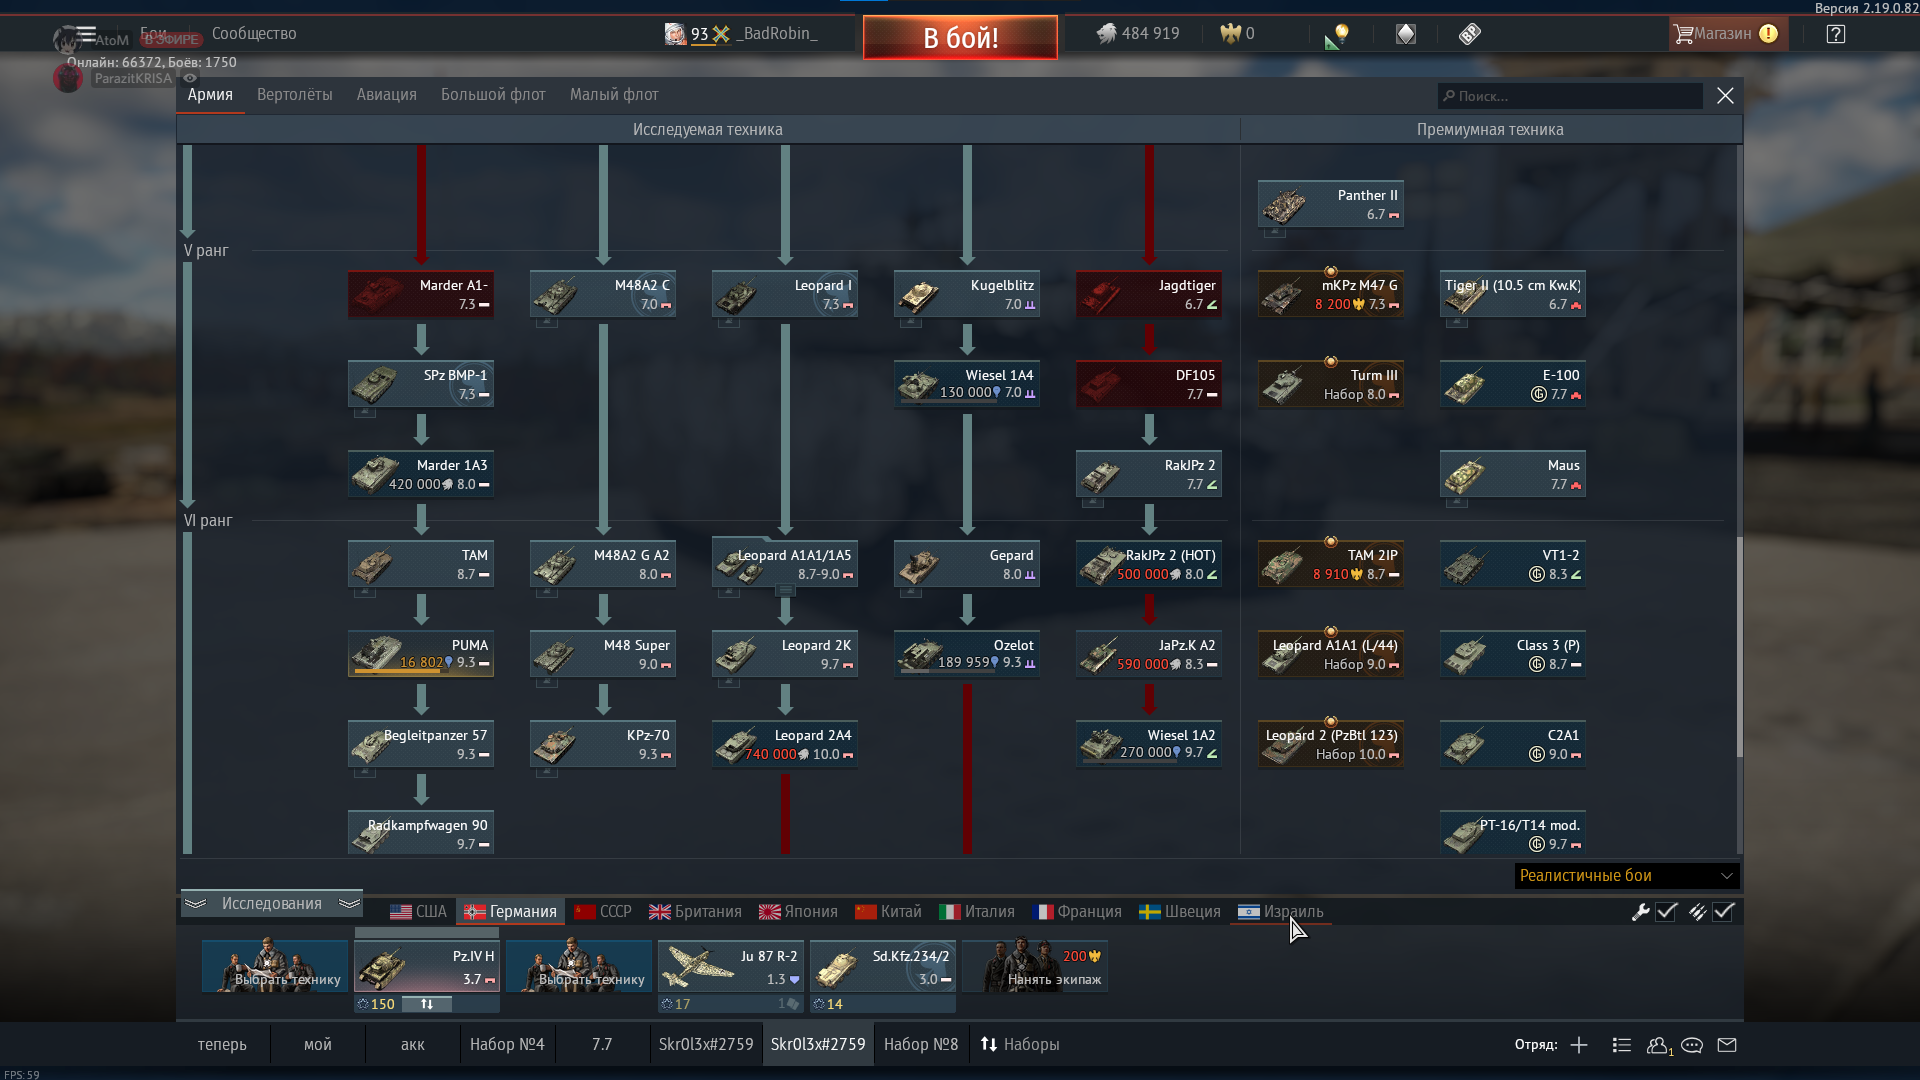Open the Сообщество menu
Viewport: 1920px width, 1080px height.
coord(254,34)
